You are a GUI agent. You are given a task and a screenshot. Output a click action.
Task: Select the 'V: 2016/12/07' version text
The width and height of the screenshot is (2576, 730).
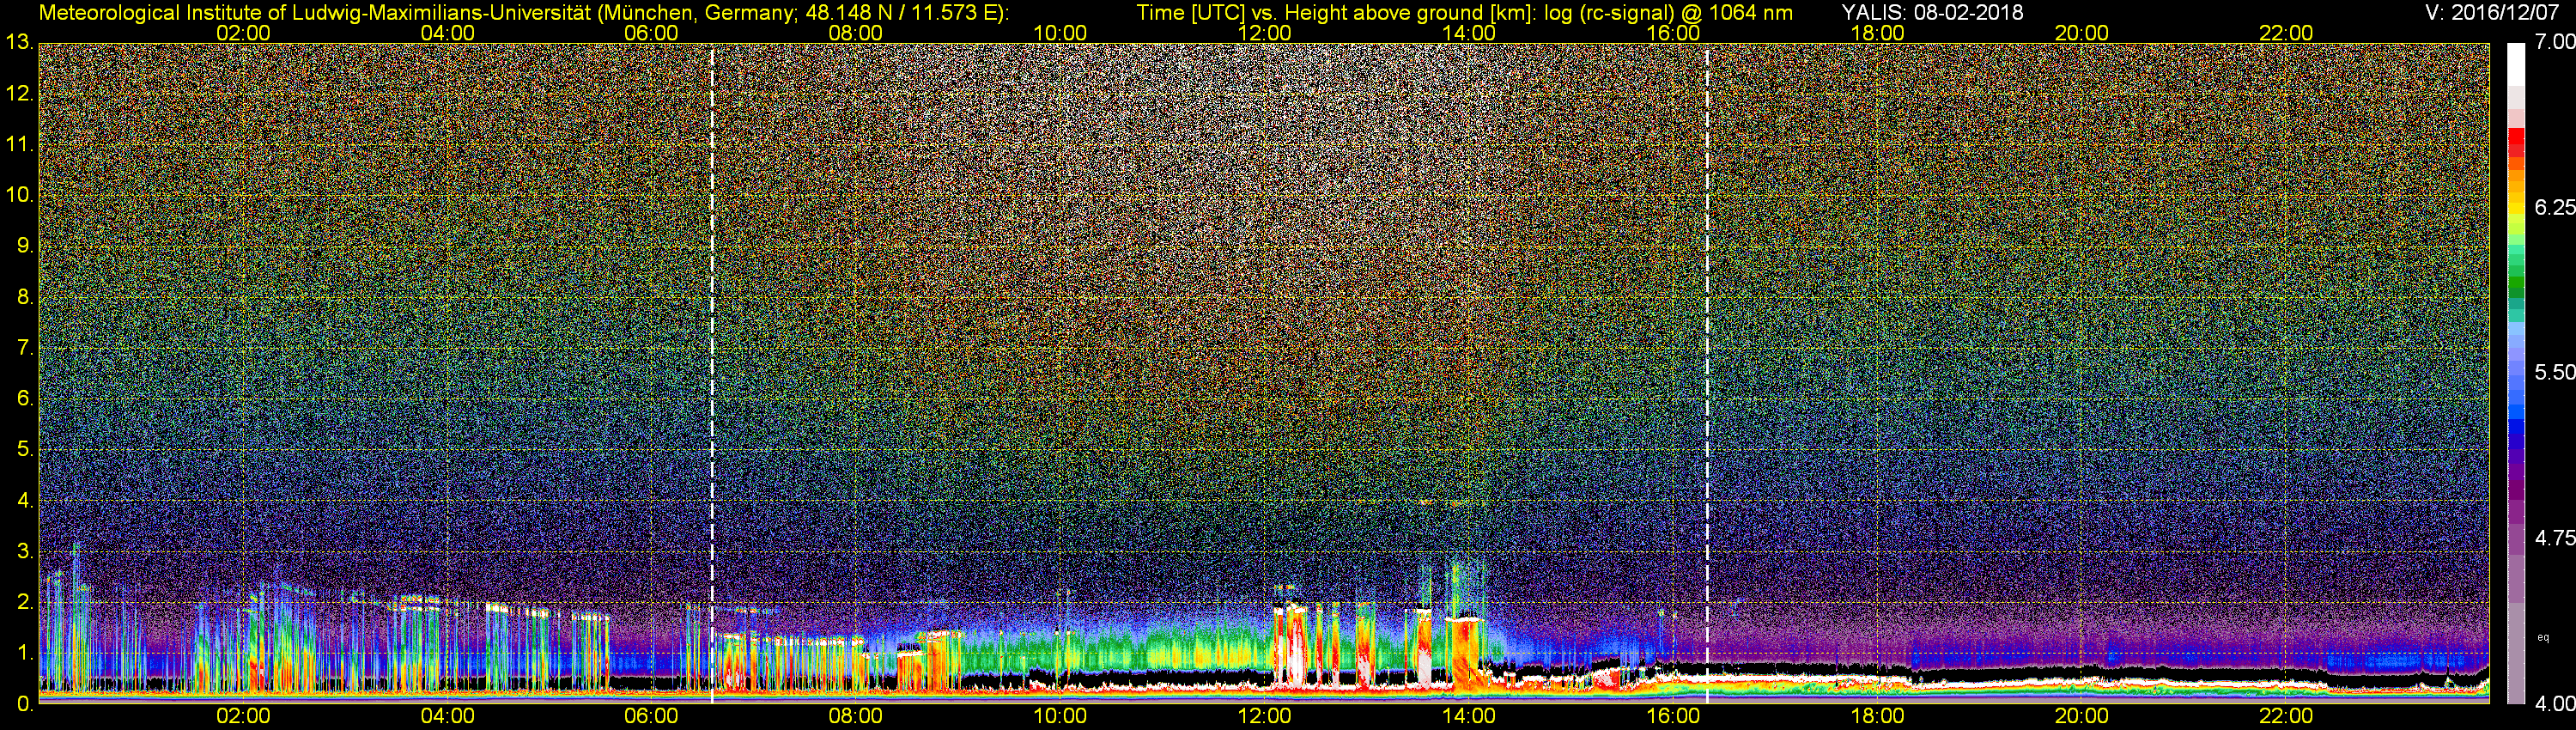pos(2490,13)
